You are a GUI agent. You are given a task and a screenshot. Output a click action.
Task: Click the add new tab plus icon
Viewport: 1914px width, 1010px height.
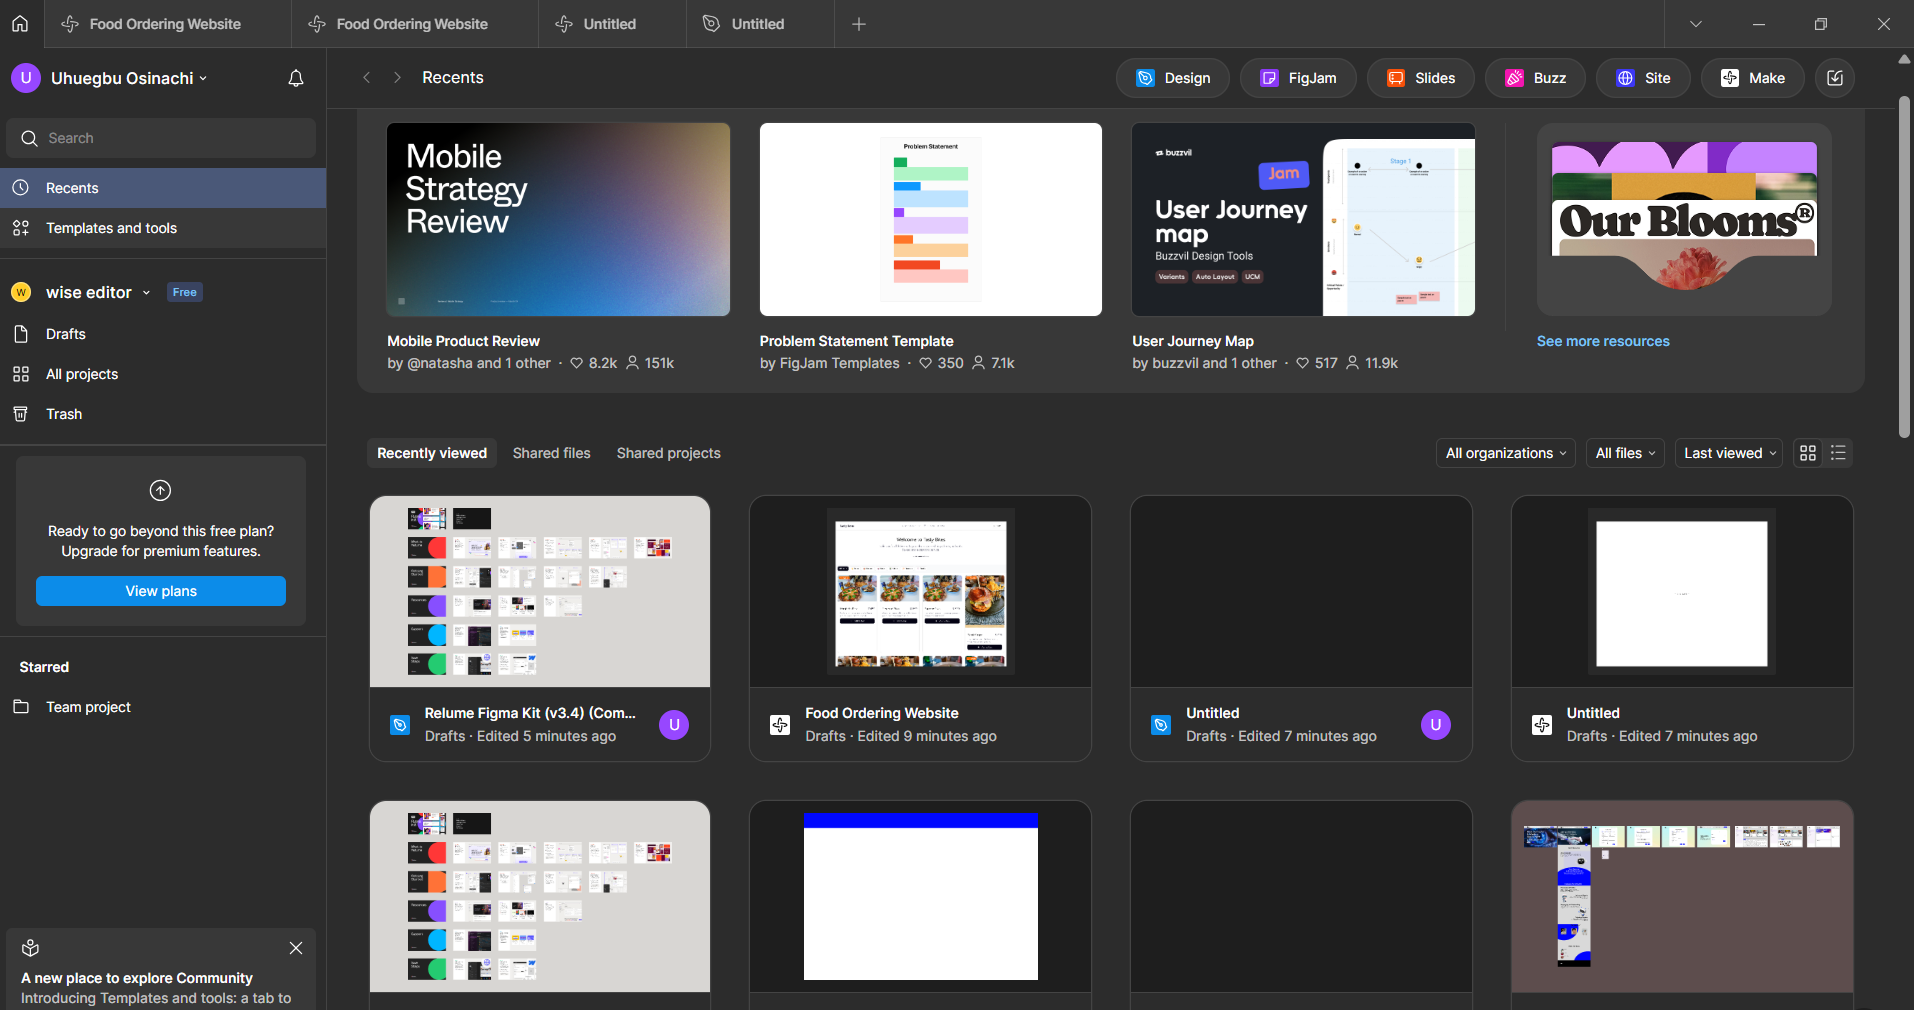coord(859,24)
